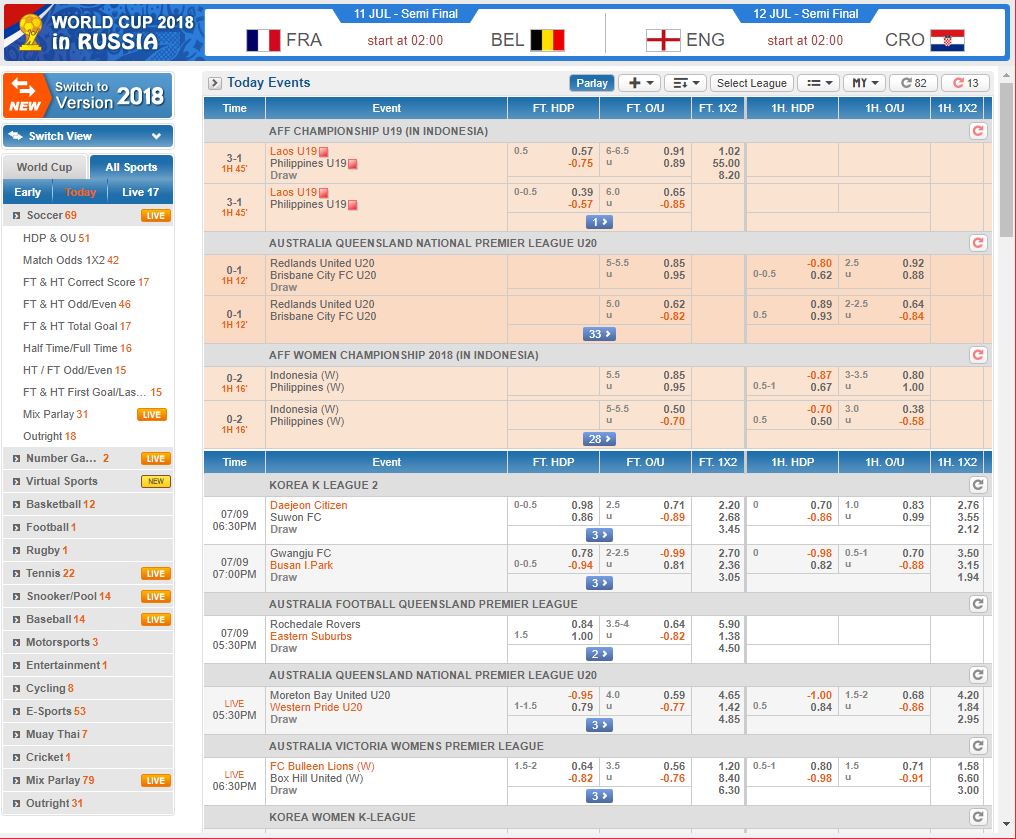Open the Select League picker

coord(751,83)
